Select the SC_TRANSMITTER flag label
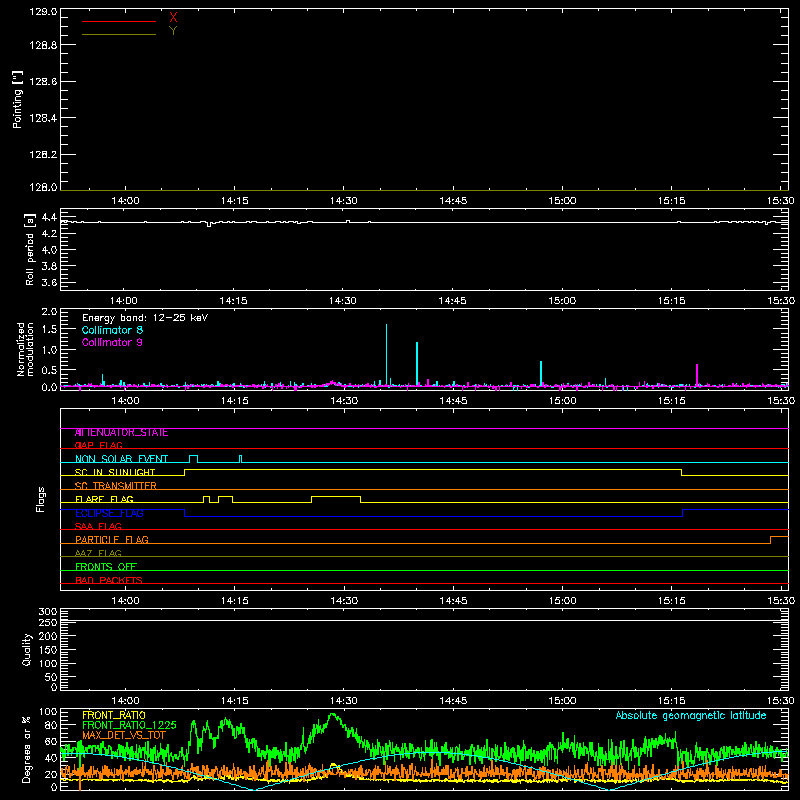Screen dimensions: 800x800 tap(116, 486)
